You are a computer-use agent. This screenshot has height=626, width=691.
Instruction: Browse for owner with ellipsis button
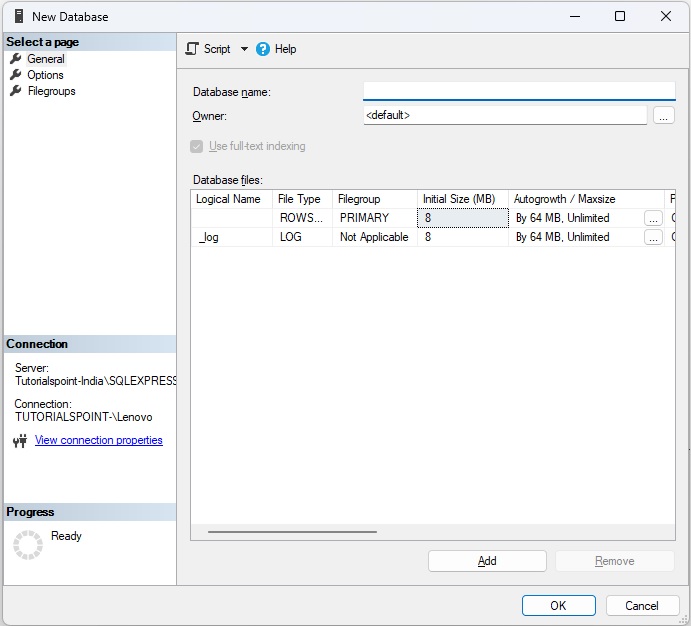coord(664,115)
